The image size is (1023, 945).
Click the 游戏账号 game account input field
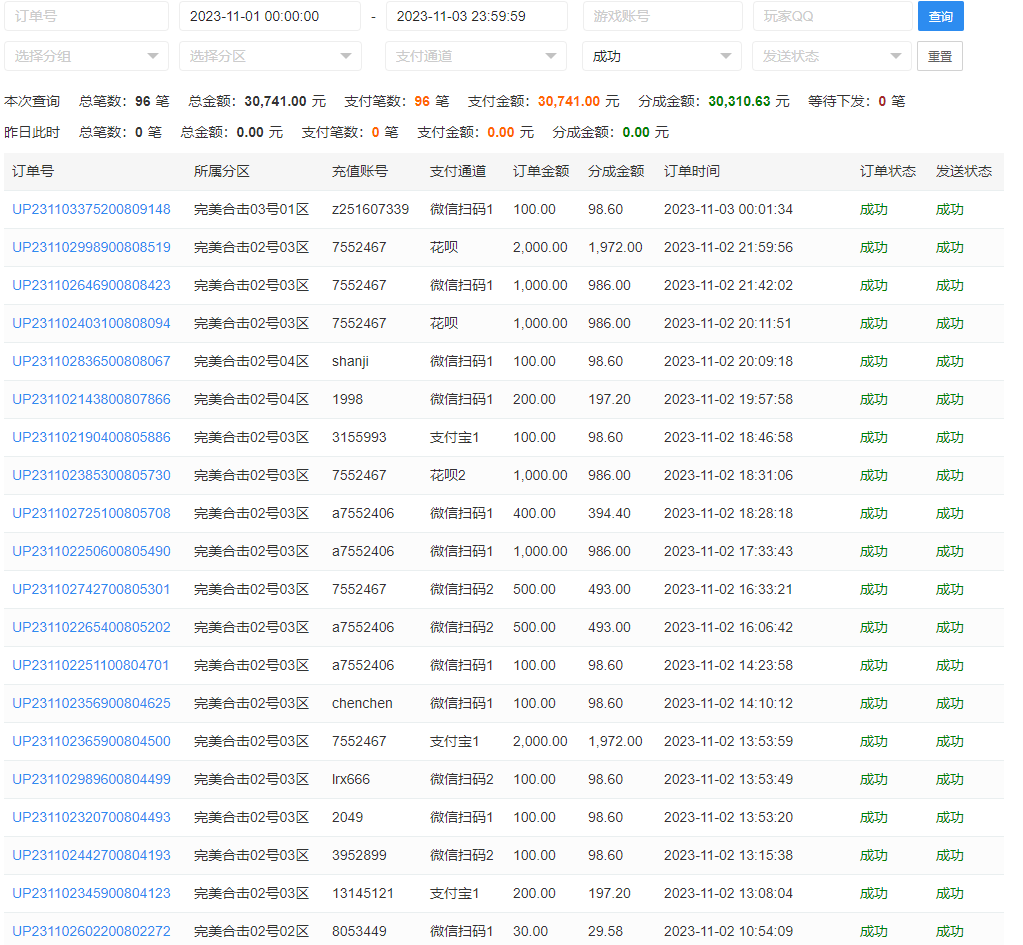662,17
